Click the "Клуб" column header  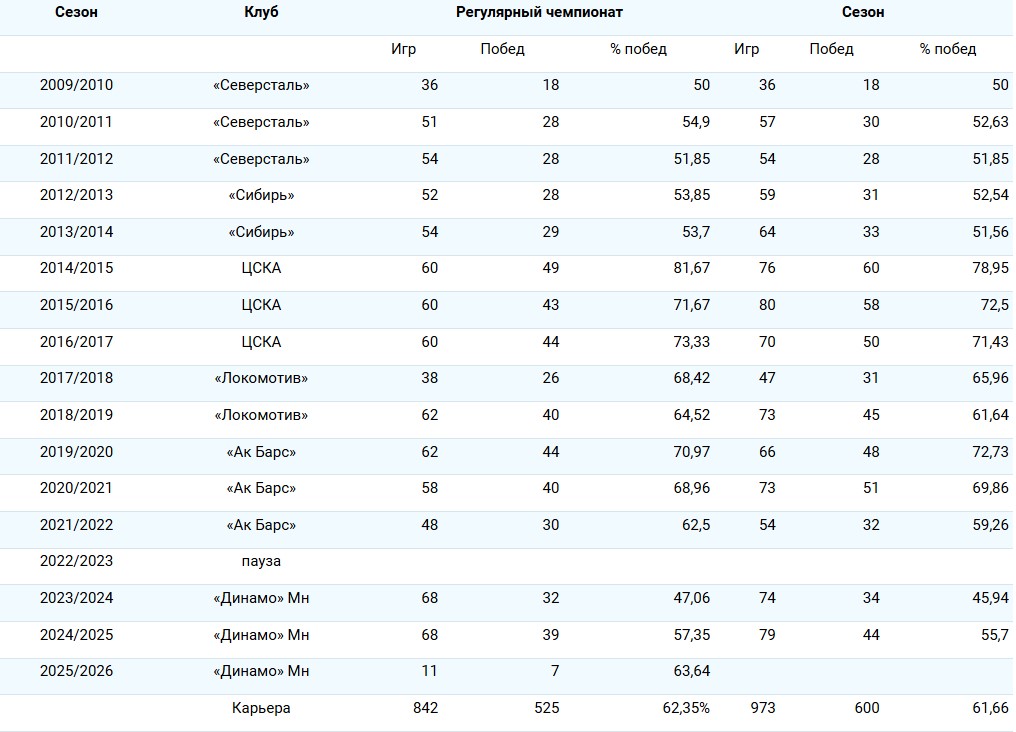[x=261, y=13]
